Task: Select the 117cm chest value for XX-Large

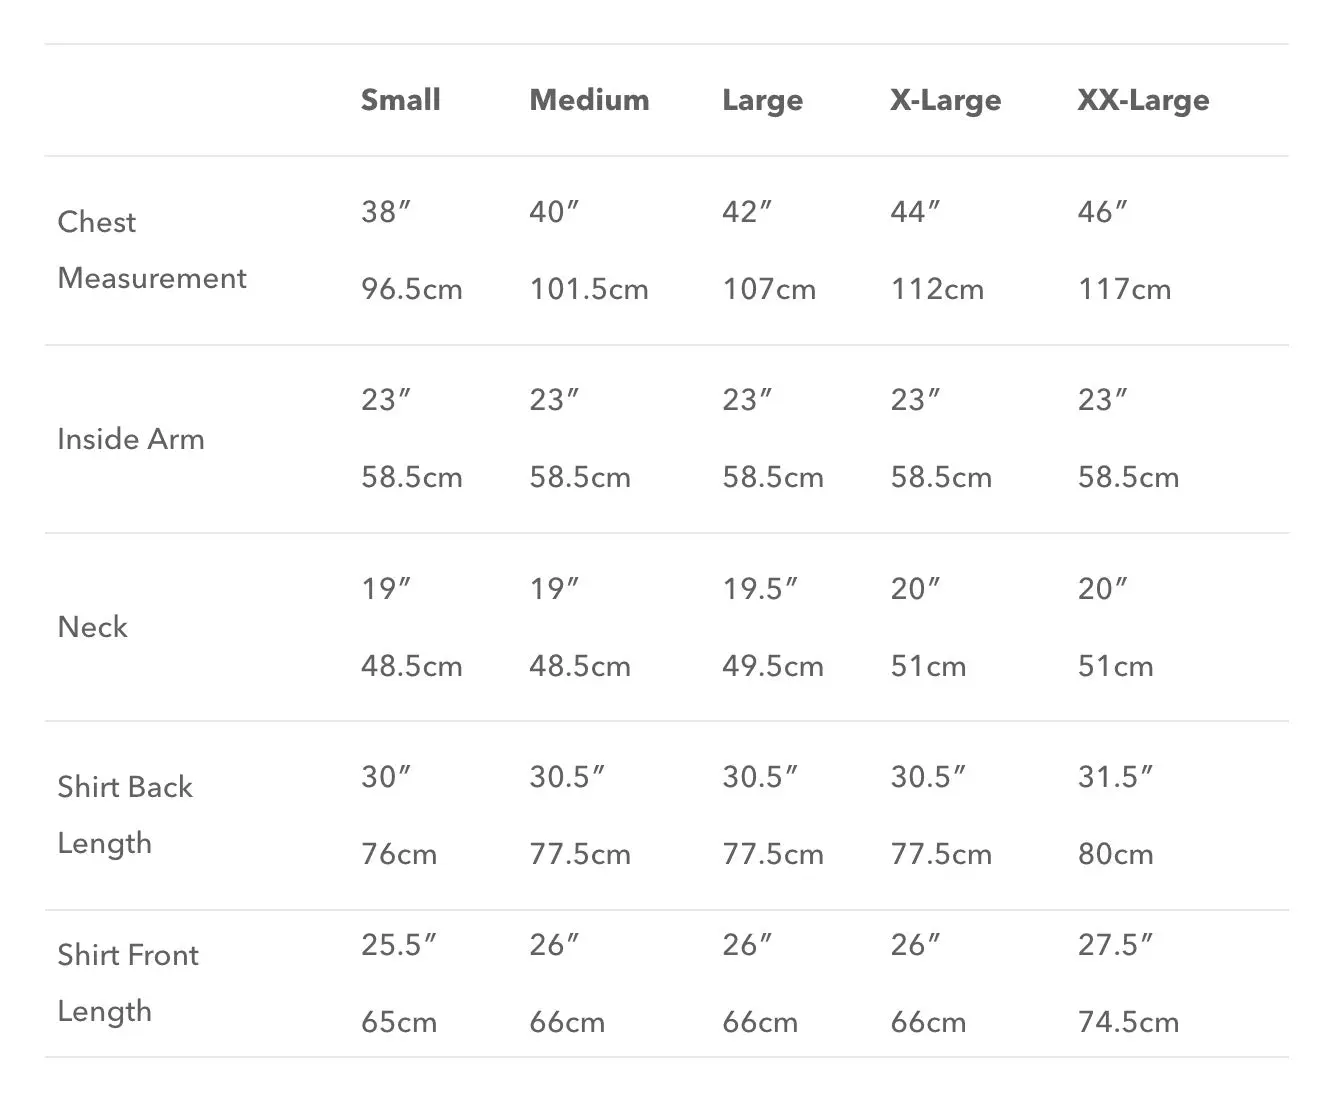Action: tap(1124, 290)
